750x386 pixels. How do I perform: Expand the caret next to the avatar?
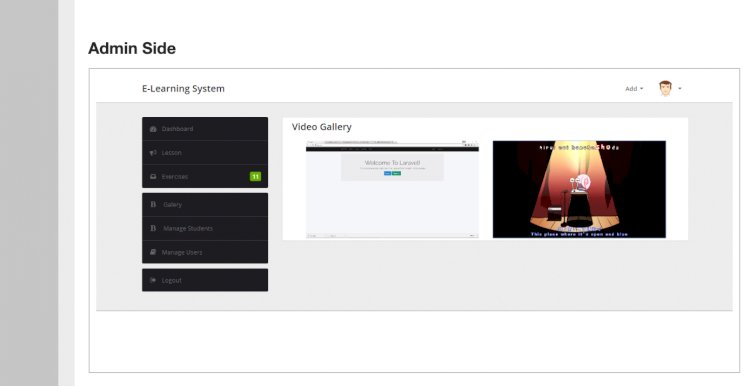(x=680, y=88)
